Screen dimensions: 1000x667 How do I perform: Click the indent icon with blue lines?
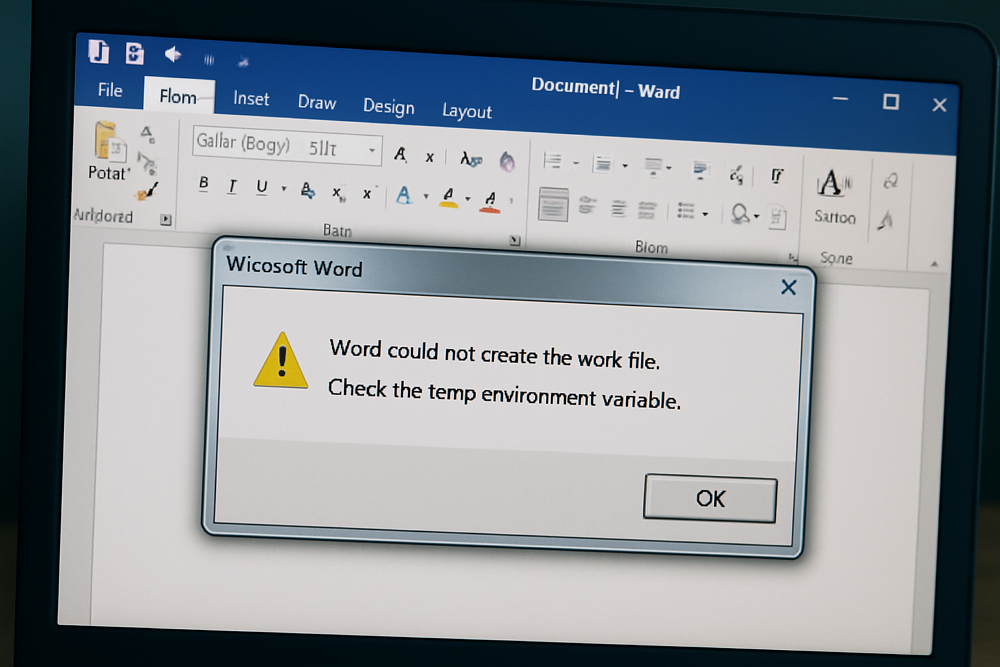click(700, 170)
